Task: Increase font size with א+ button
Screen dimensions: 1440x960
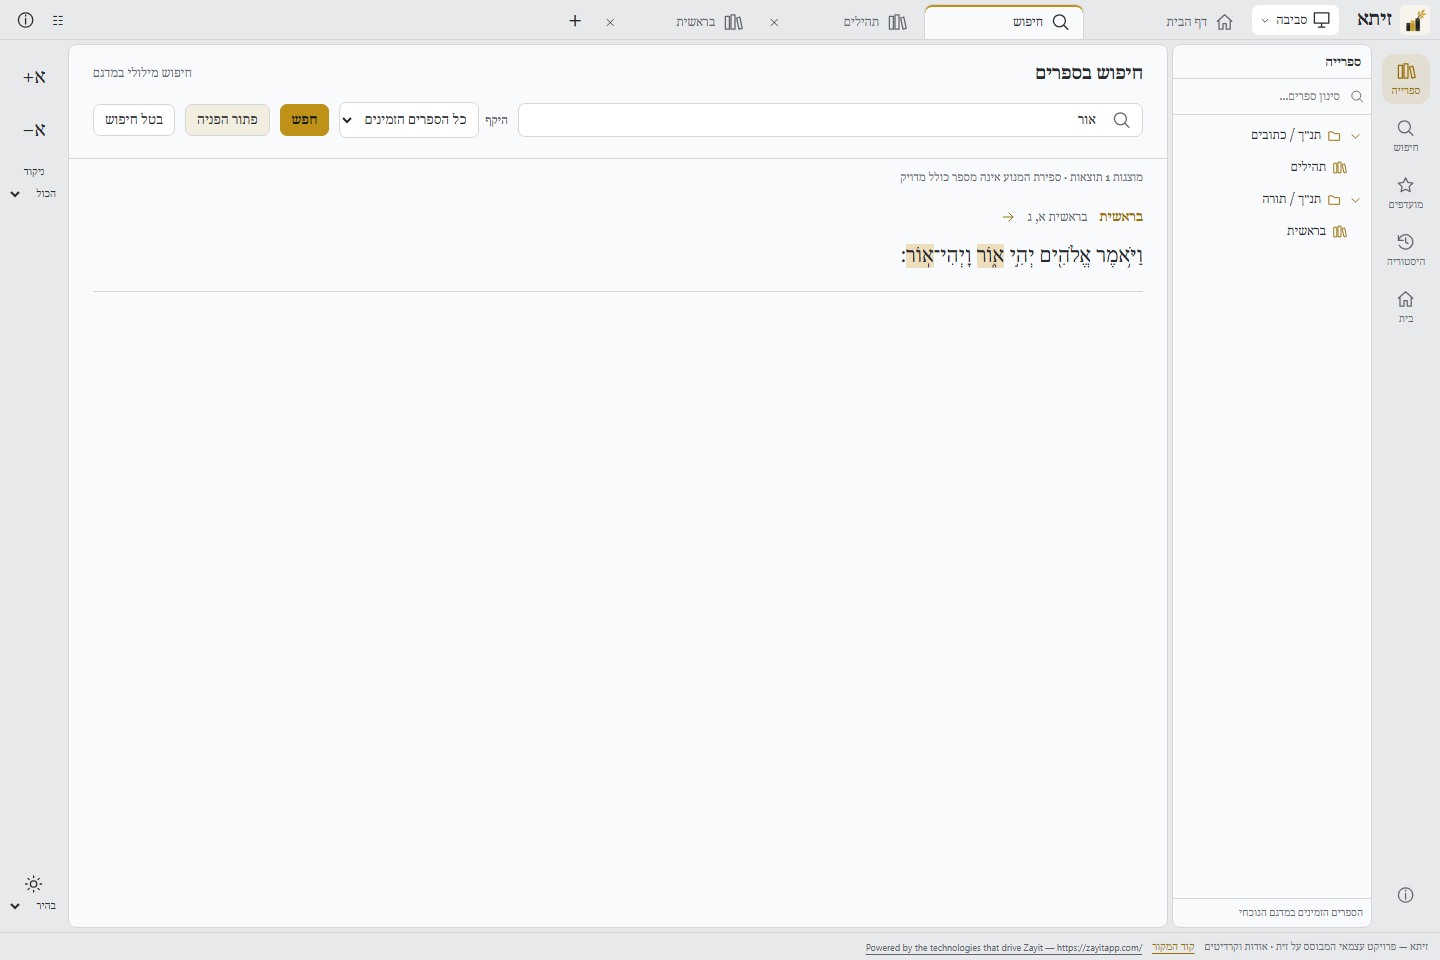Action: coord(35,77)
